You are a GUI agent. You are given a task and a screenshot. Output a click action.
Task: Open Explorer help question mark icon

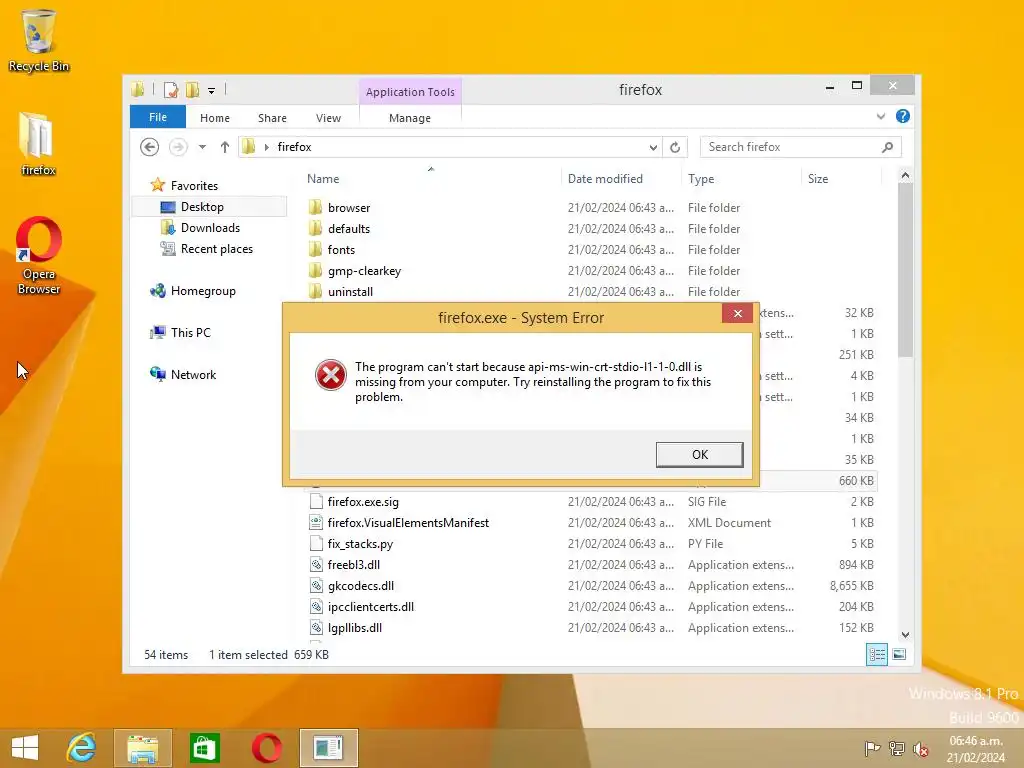pos(903,116)
